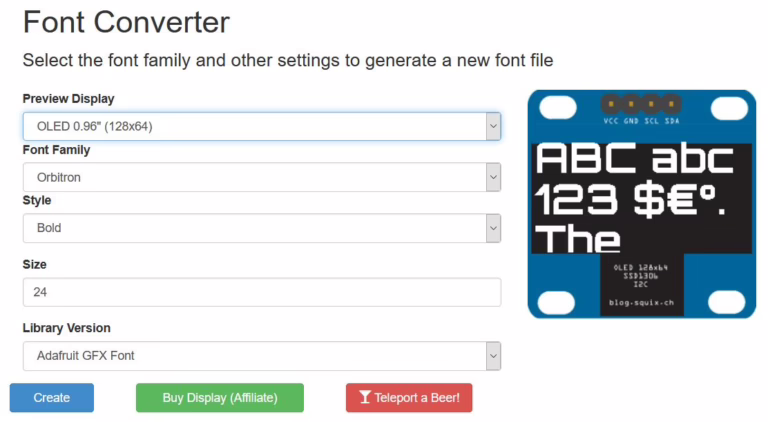
Task: Click the cocktail glass icon on Teleport button
Action: click(x=365, y=398)
